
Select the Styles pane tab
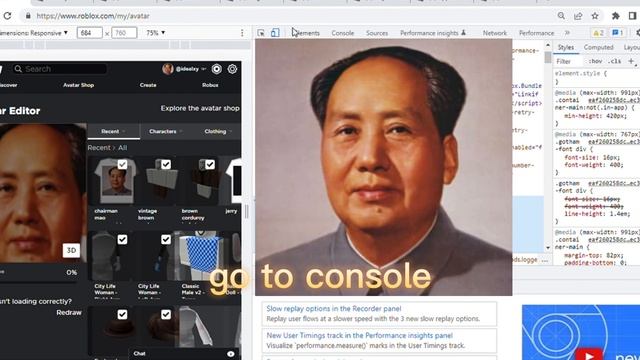coord(566,47)
